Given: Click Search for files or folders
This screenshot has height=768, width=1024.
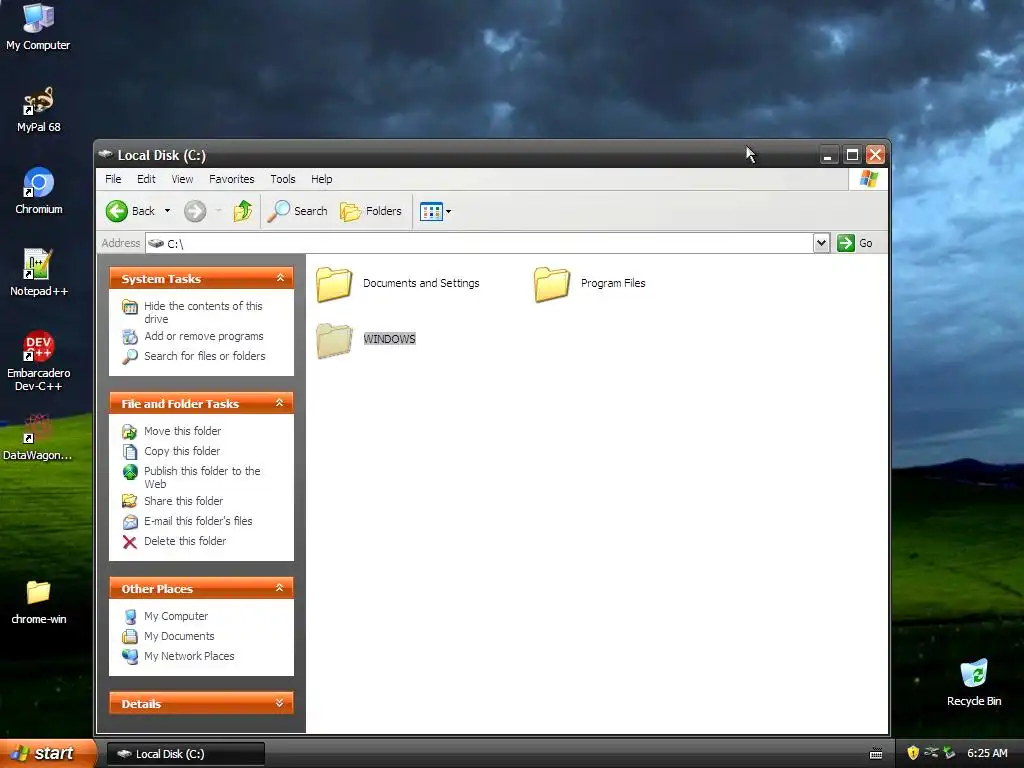Looking at the screenshot, I should [x=204, y=356].
